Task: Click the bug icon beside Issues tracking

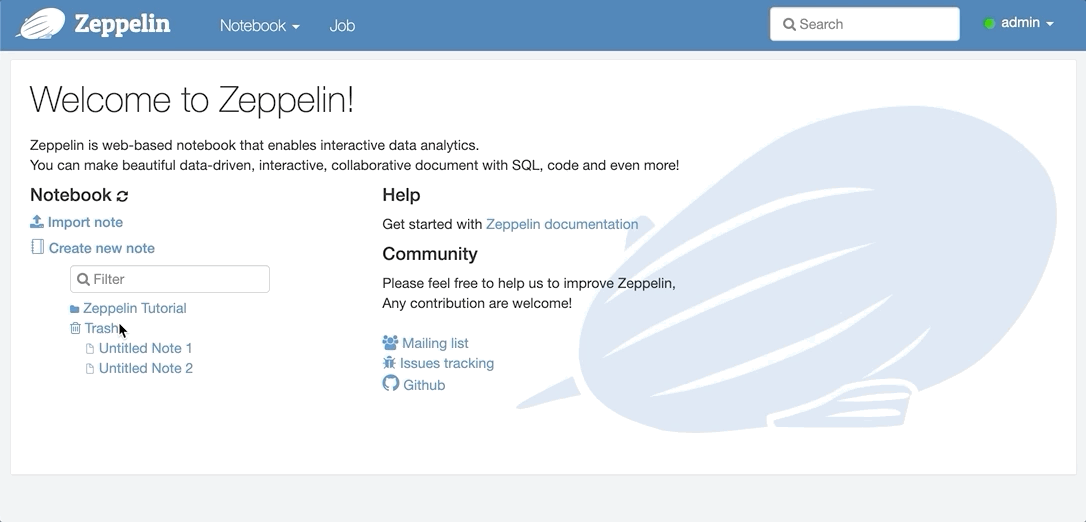Action: coord(389,363)
